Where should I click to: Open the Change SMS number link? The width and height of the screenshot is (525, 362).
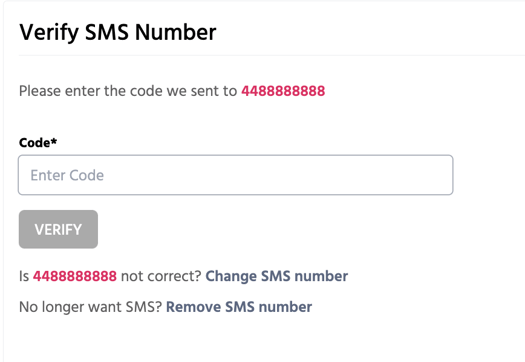277,276
